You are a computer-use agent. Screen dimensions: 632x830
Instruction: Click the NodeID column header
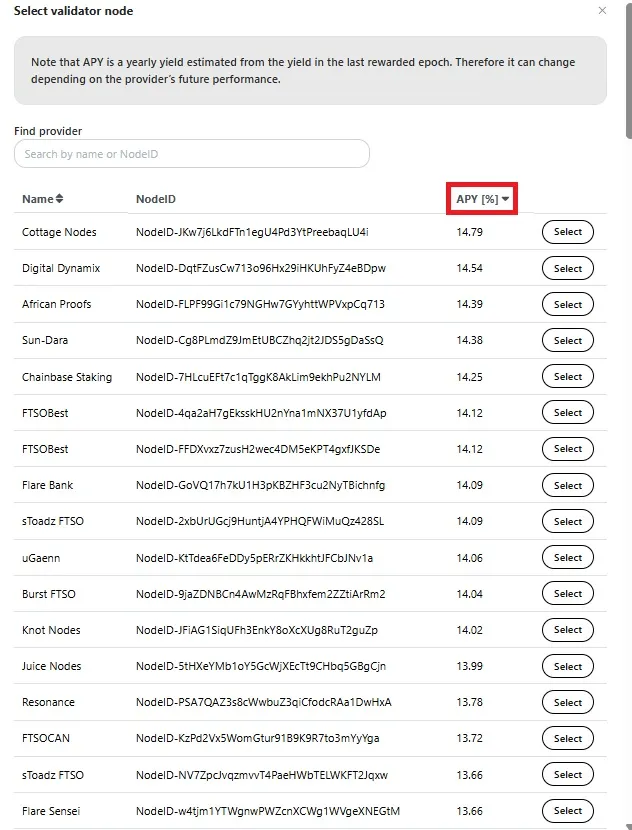click(156, 199)
